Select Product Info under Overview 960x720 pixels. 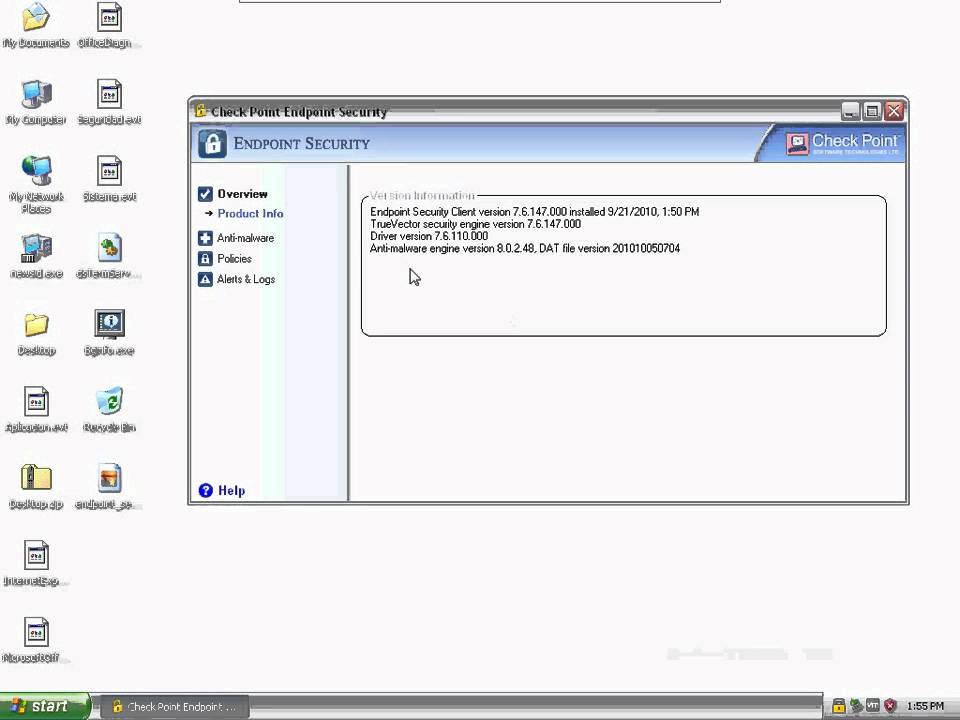250,214
